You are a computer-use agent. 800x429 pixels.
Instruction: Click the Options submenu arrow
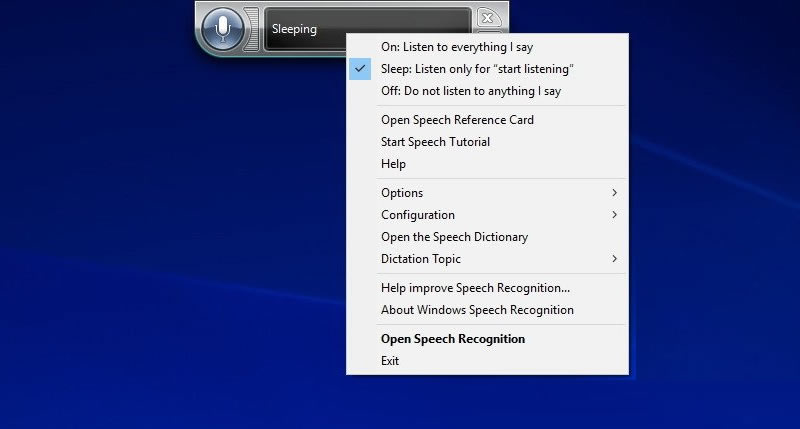(x=614, y=193)
